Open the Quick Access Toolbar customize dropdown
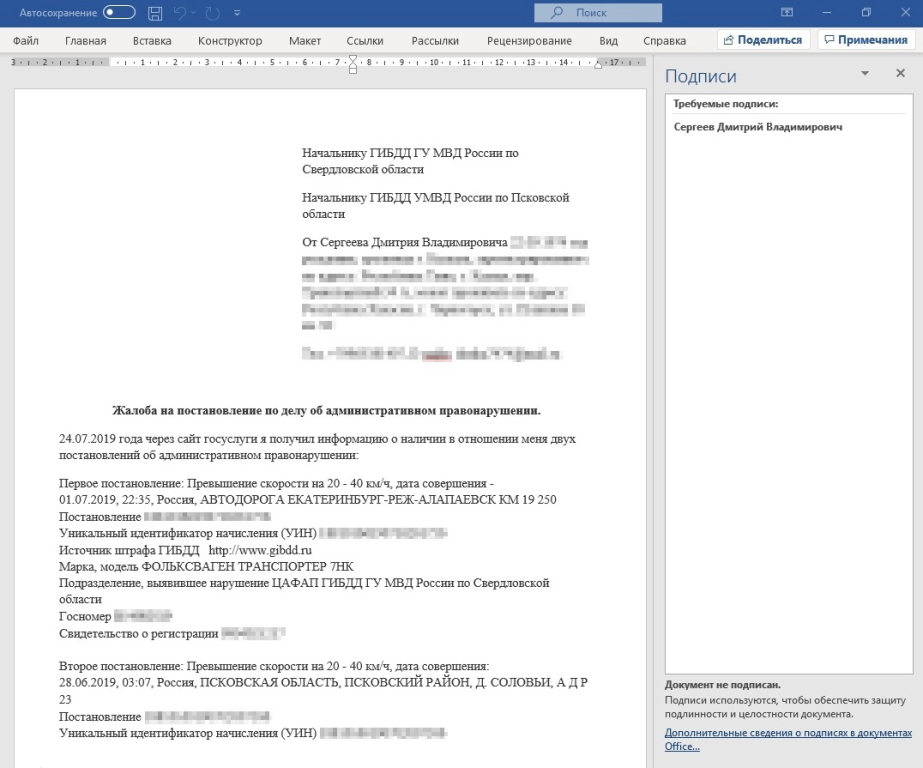Viewport: 923px width, 768px height. (237, 13)
